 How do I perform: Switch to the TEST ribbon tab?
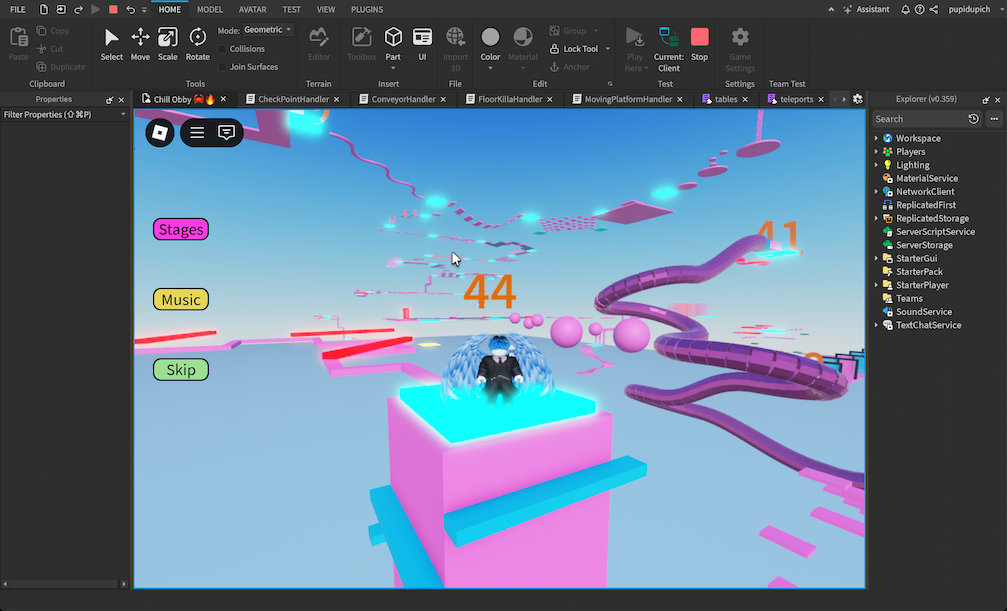click(x=292, y=10)
